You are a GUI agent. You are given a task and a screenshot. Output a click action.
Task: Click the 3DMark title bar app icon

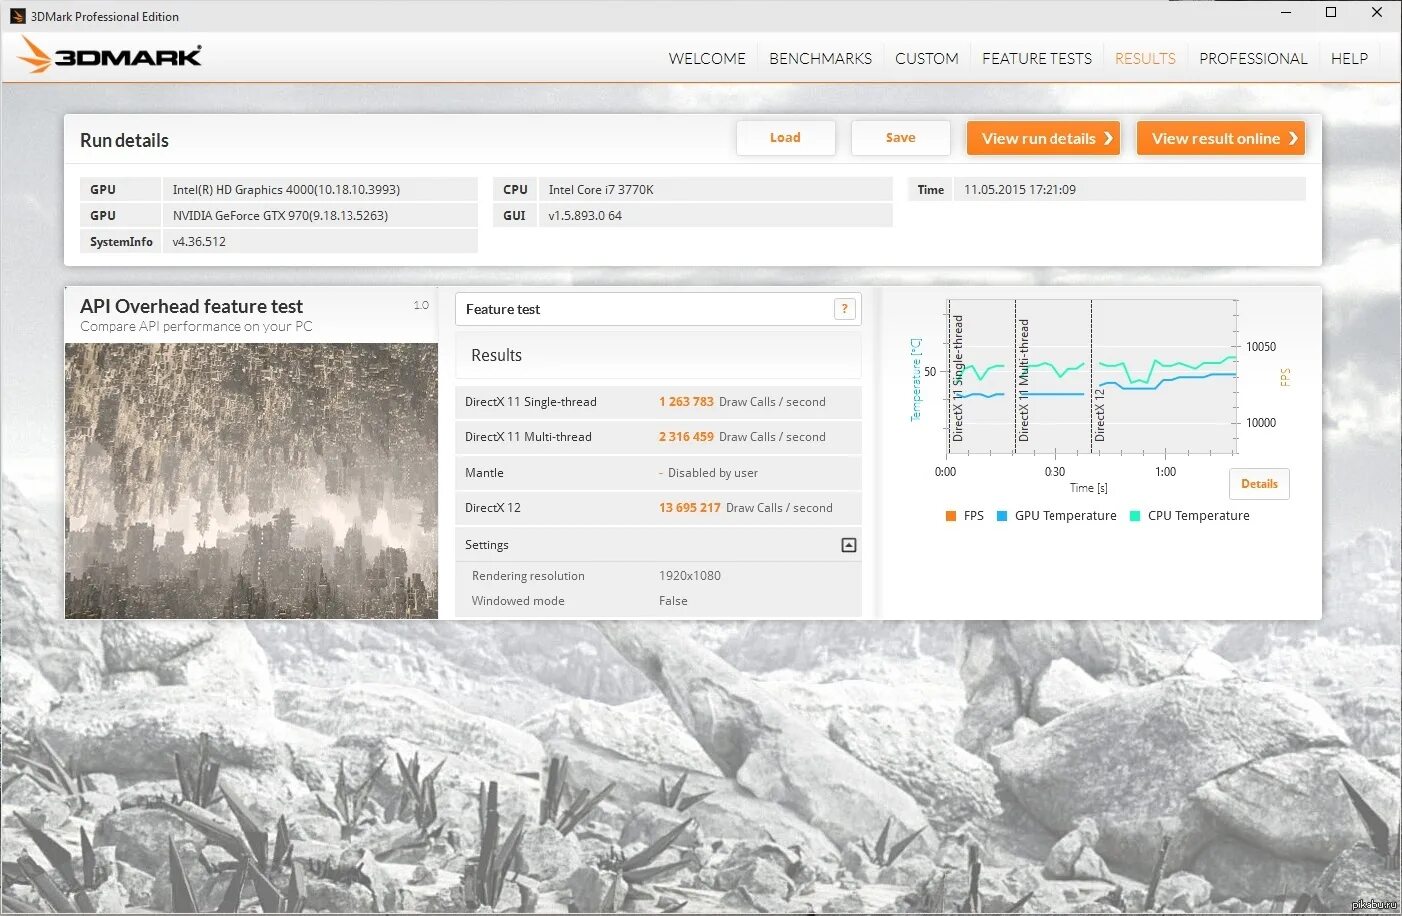tap(17, 16)
